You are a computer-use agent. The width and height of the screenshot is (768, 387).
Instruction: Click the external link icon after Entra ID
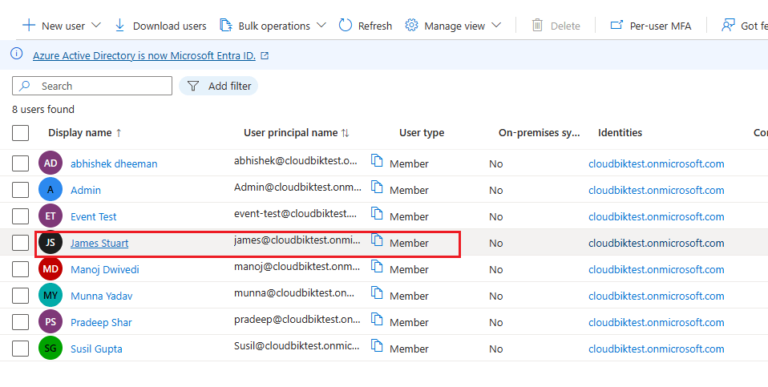[265, 56]
